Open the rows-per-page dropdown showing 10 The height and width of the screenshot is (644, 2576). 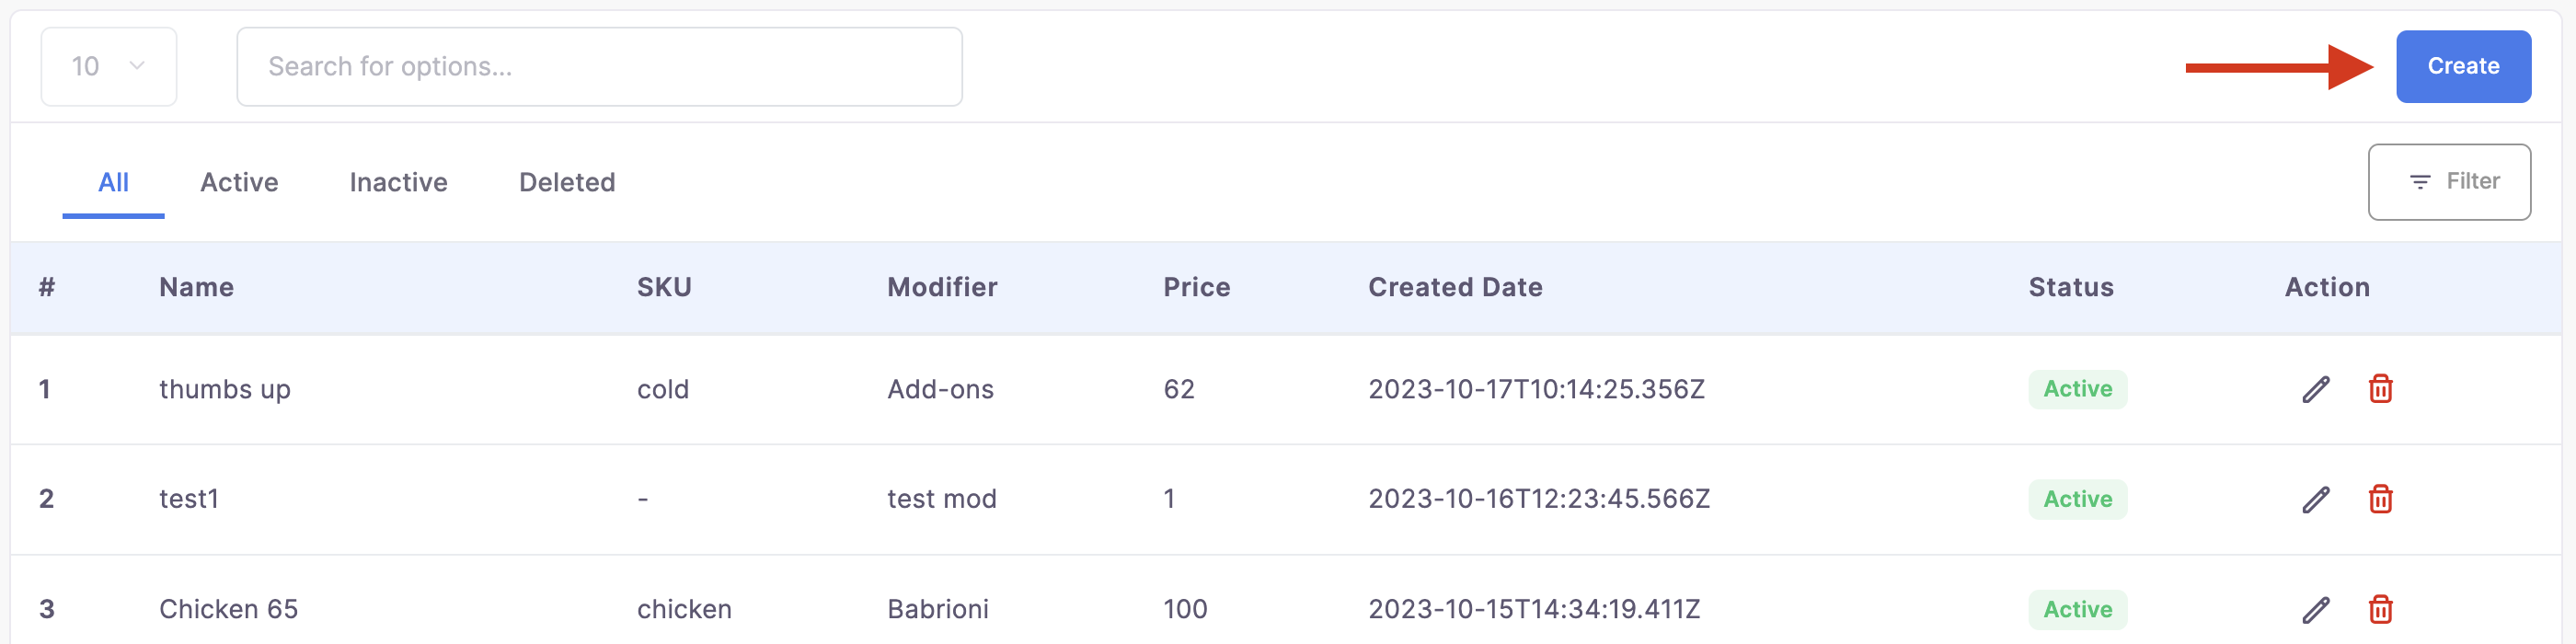109,66
